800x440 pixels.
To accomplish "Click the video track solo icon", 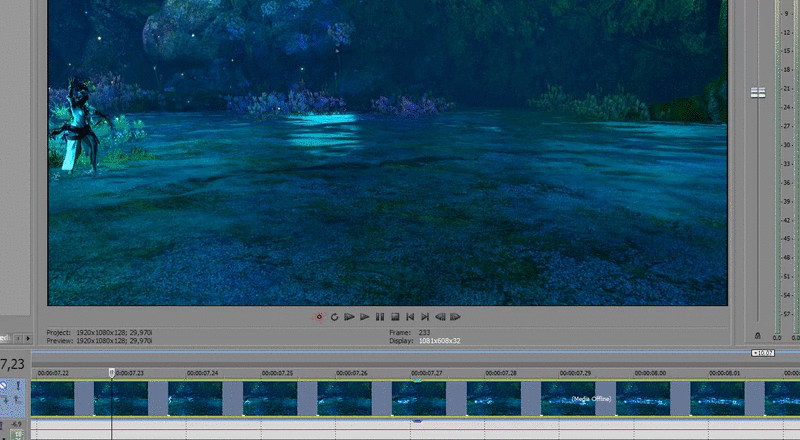I will coord(18,385).
